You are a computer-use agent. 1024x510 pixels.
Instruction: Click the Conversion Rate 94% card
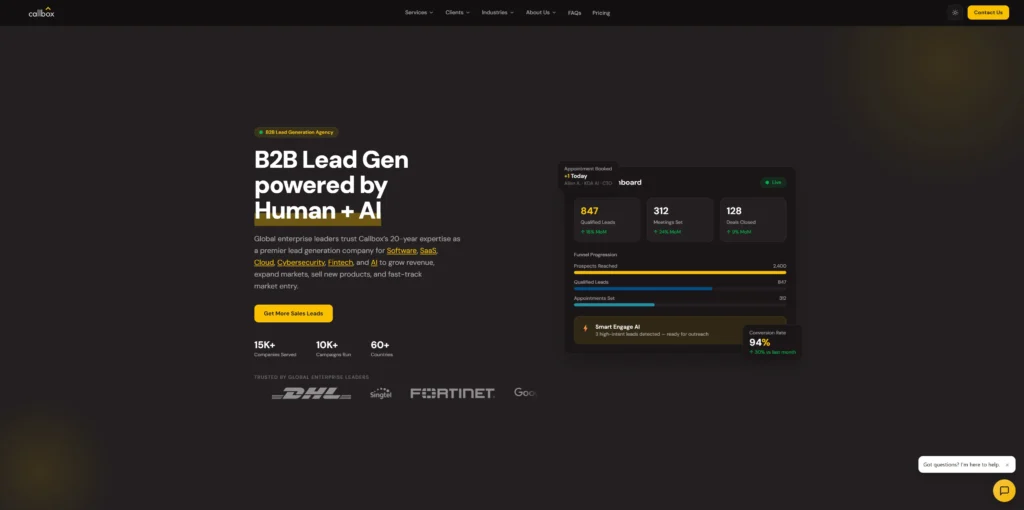pyautogui.click(x=772, y=342)
